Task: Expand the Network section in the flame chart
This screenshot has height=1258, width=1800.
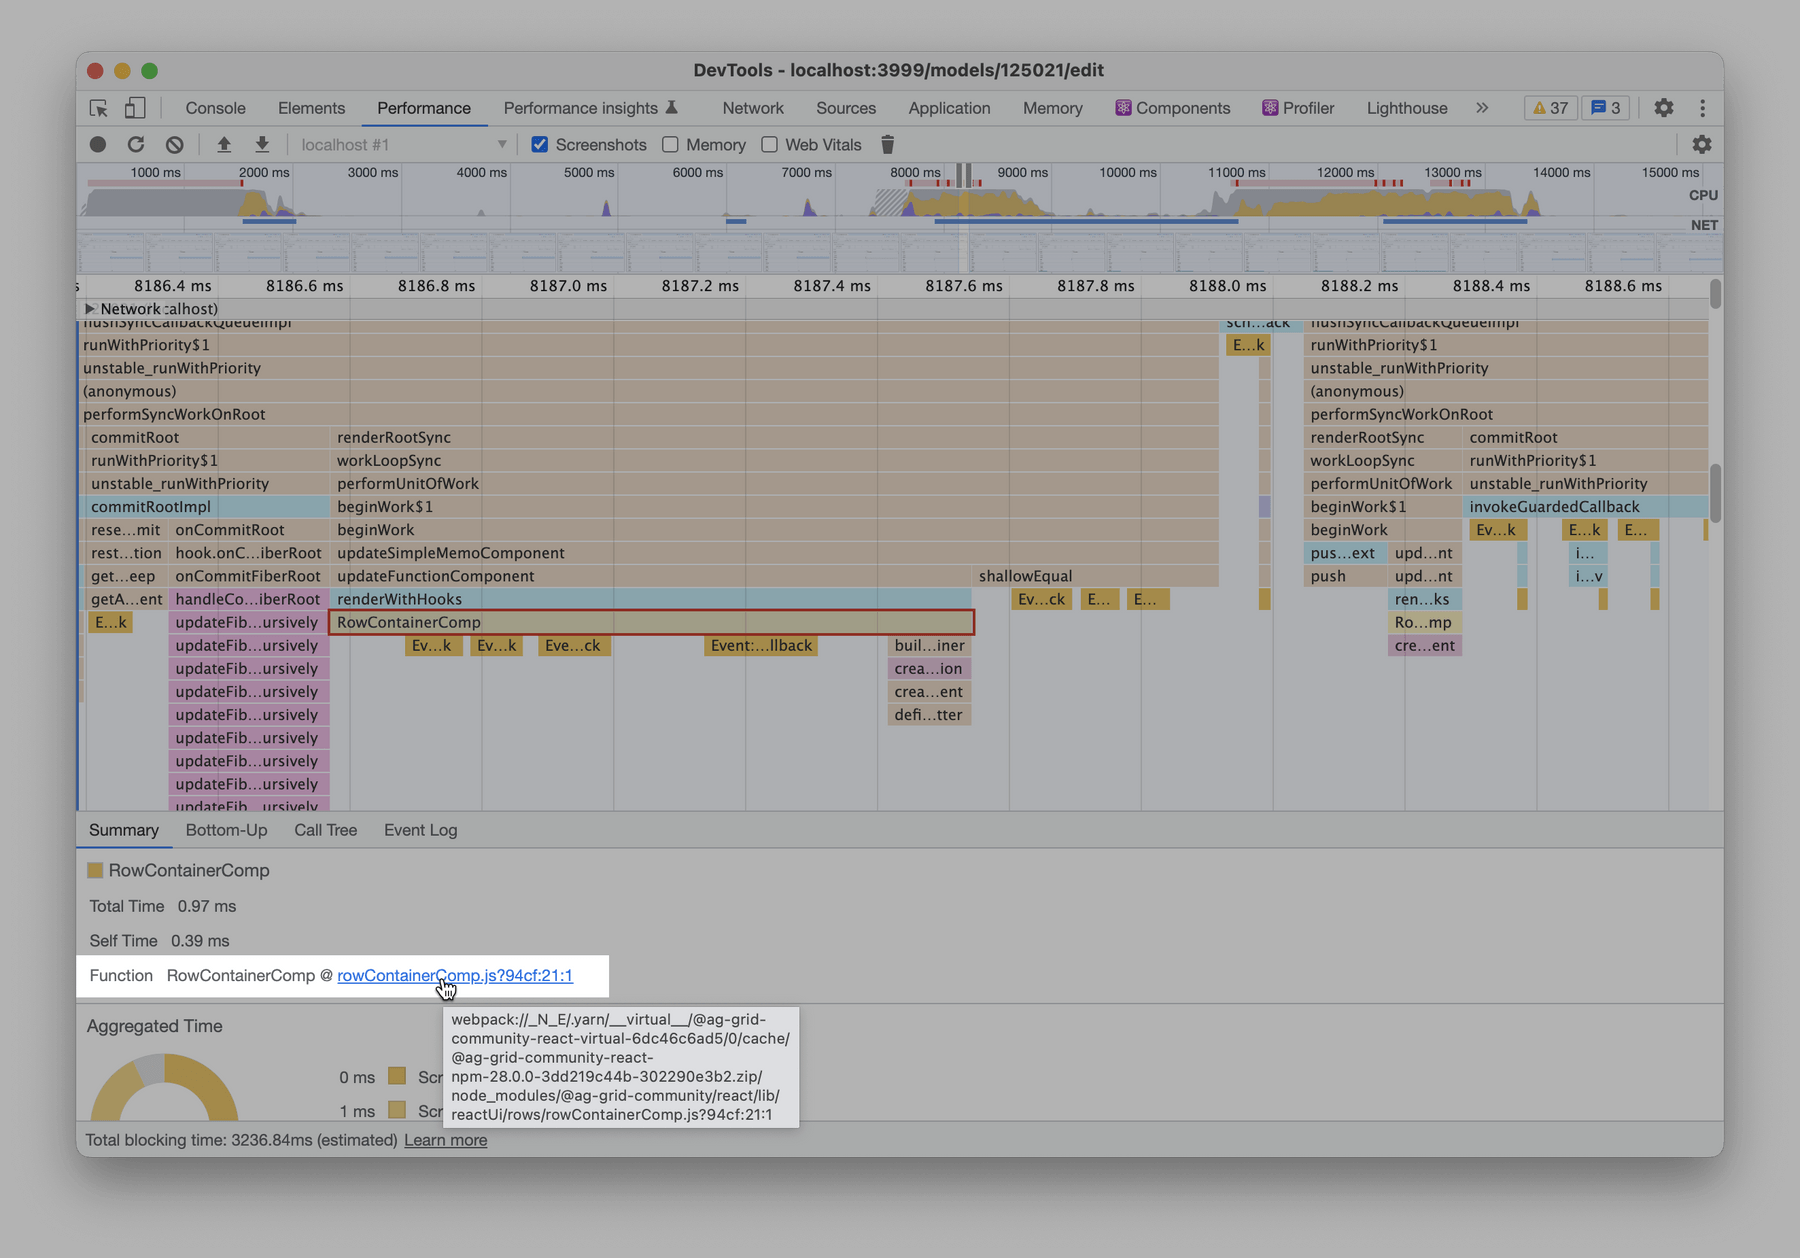Action: [x=89, y=308]
